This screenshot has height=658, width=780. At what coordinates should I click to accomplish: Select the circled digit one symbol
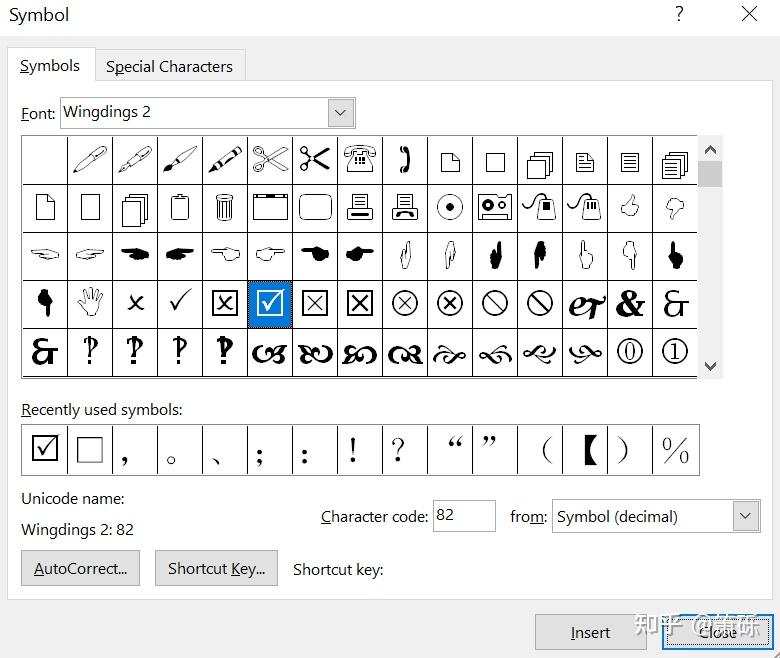coord(675,352)
